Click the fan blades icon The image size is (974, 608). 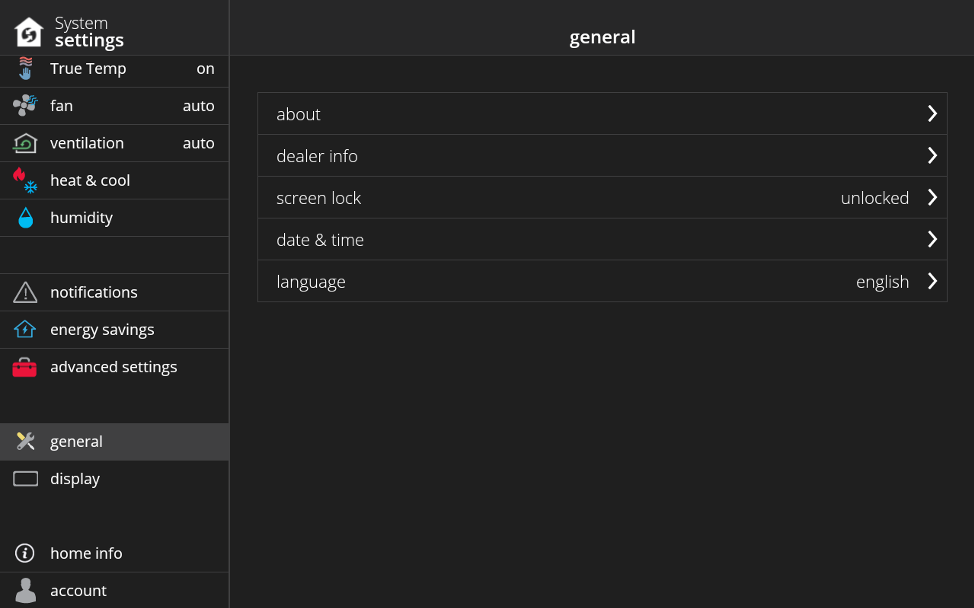click(25, 106)
